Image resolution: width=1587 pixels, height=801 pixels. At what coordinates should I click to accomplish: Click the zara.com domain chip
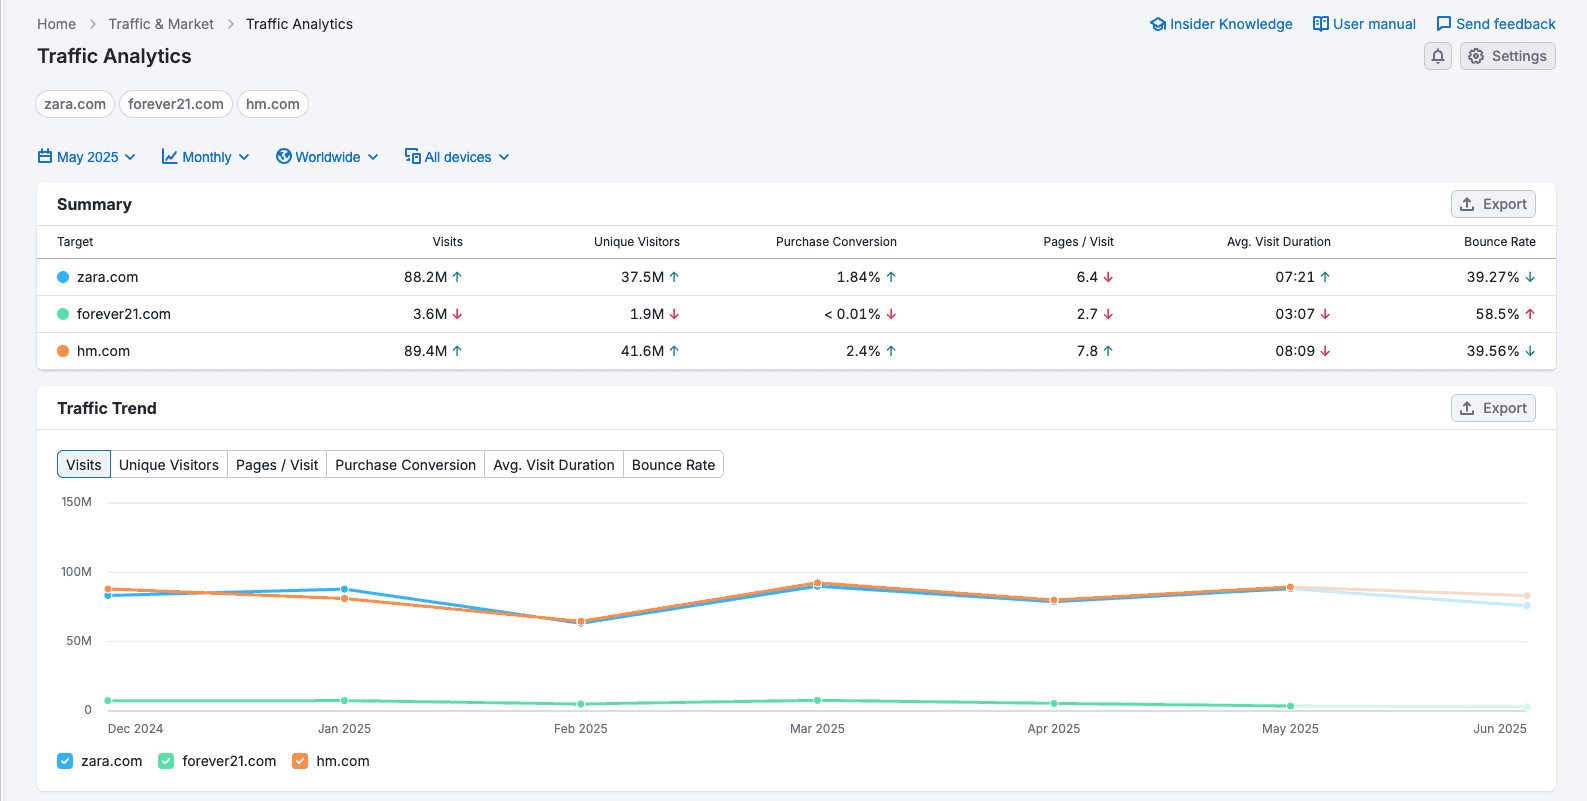(75, 104)
